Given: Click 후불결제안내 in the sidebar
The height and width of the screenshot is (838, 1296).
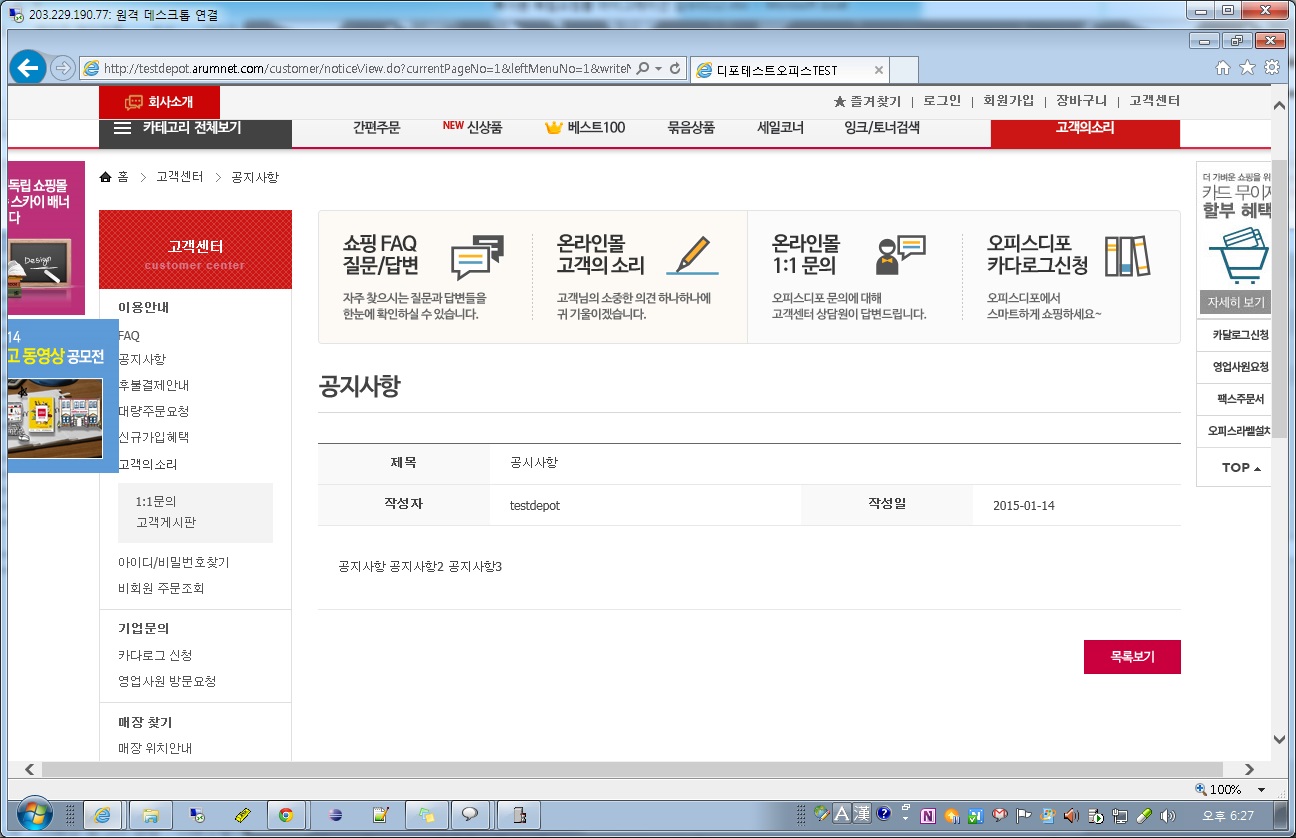Looking at the screenshot, I should [154, 385].
